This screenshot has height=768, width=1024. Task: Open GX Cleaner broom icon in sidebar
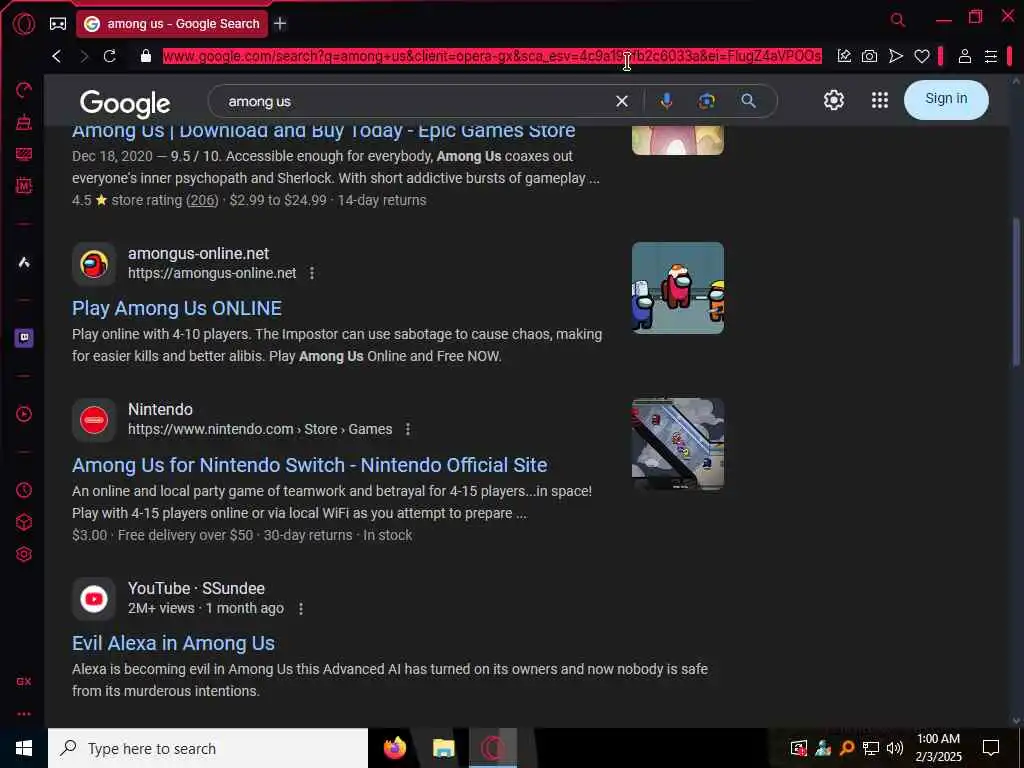pos(24,121)
